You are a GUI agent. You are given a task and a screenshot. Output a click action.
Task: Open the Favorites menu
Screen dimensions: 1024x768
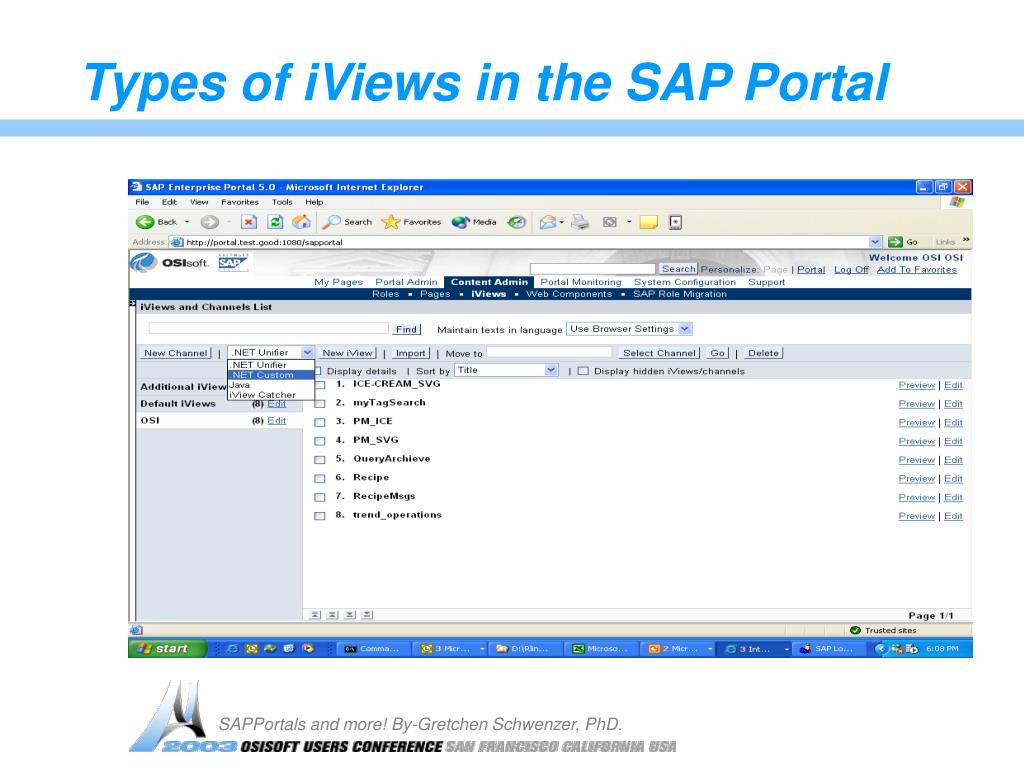click(x=240, y=202)
